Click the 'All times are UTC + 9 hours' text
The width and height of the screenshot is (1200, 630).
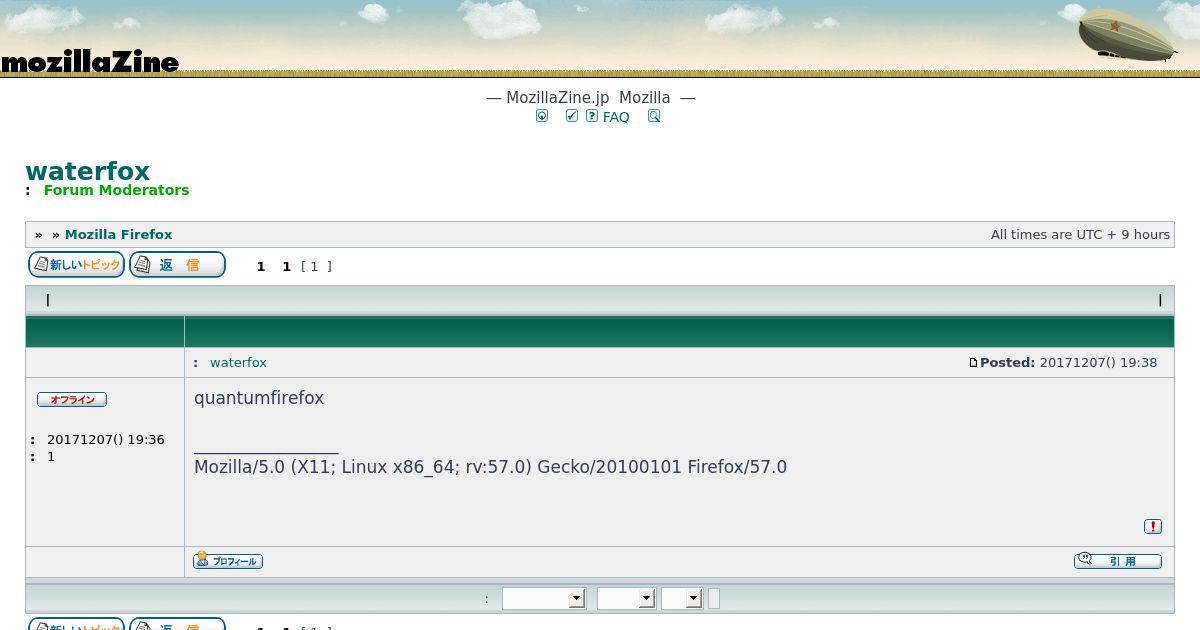click(1080, 234)
